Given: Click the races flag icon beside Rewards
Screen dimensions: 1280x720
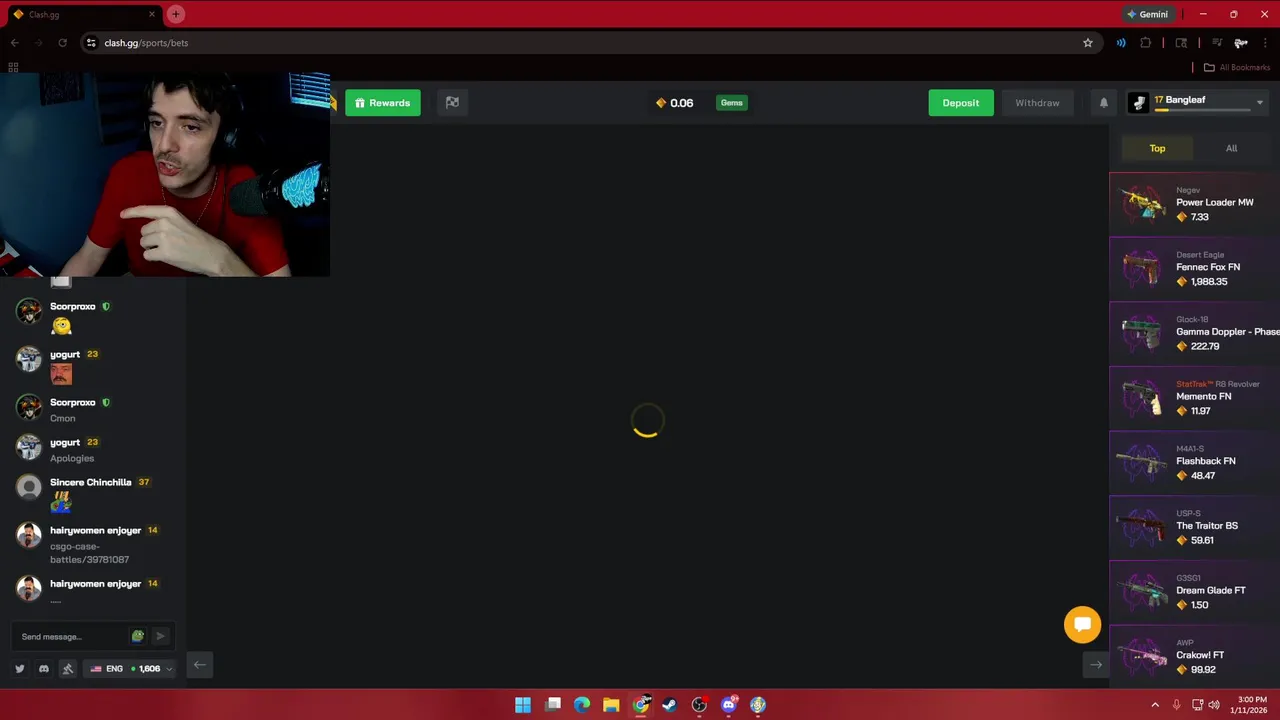Looking at the screenshot, I should click(x=452, y=102).
